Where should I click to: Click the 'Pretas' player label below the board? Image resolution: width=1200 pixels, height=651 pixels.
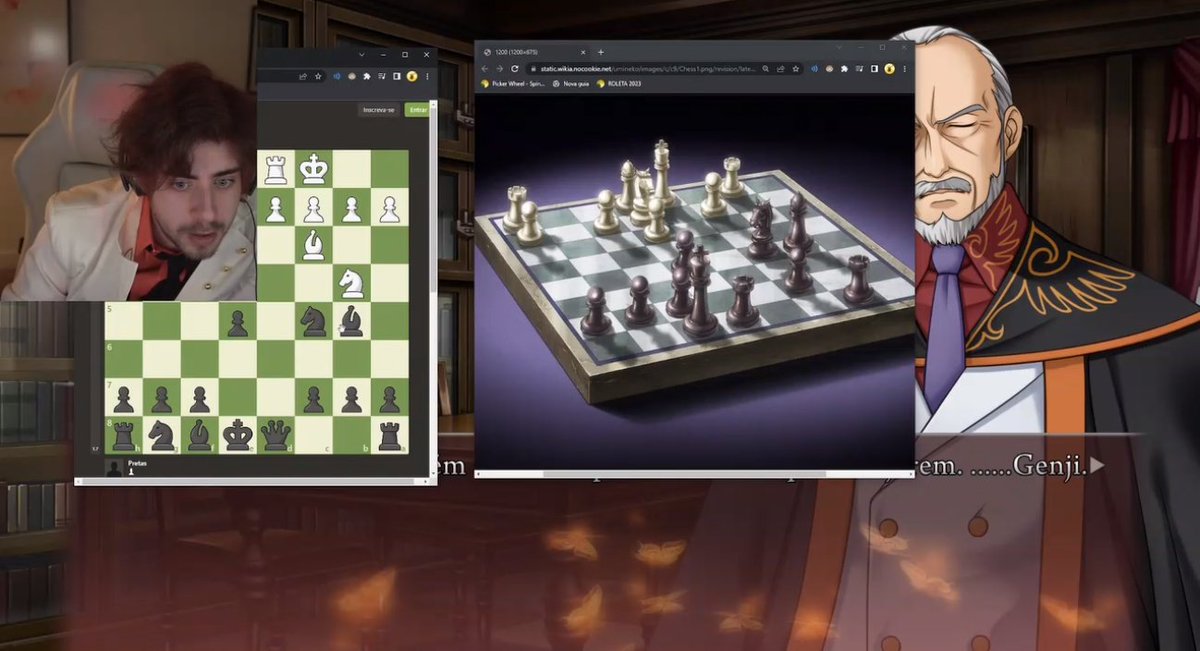(x=137, y=464)
